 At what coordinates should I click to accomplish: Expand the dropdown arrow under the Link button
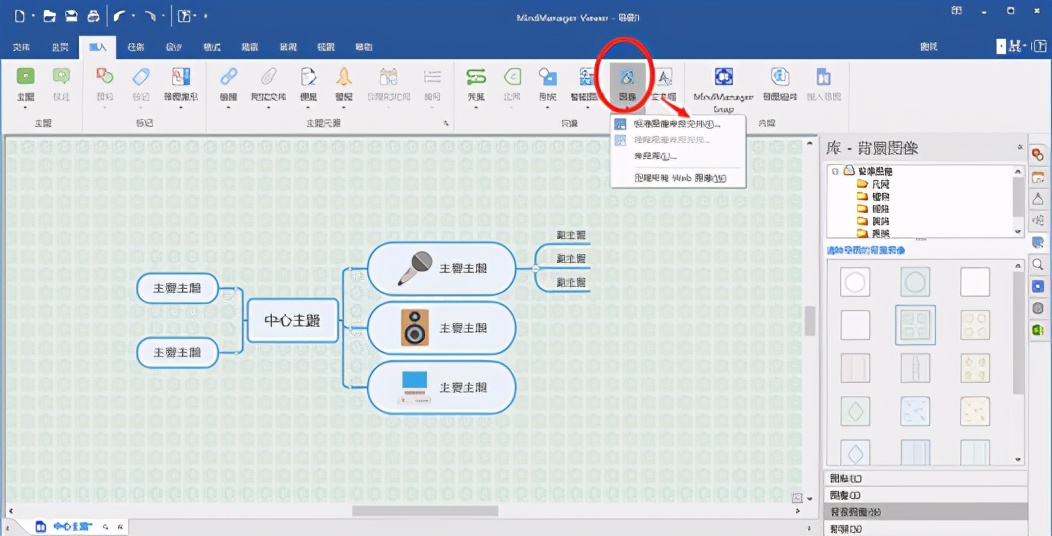[x=229, y=107]
